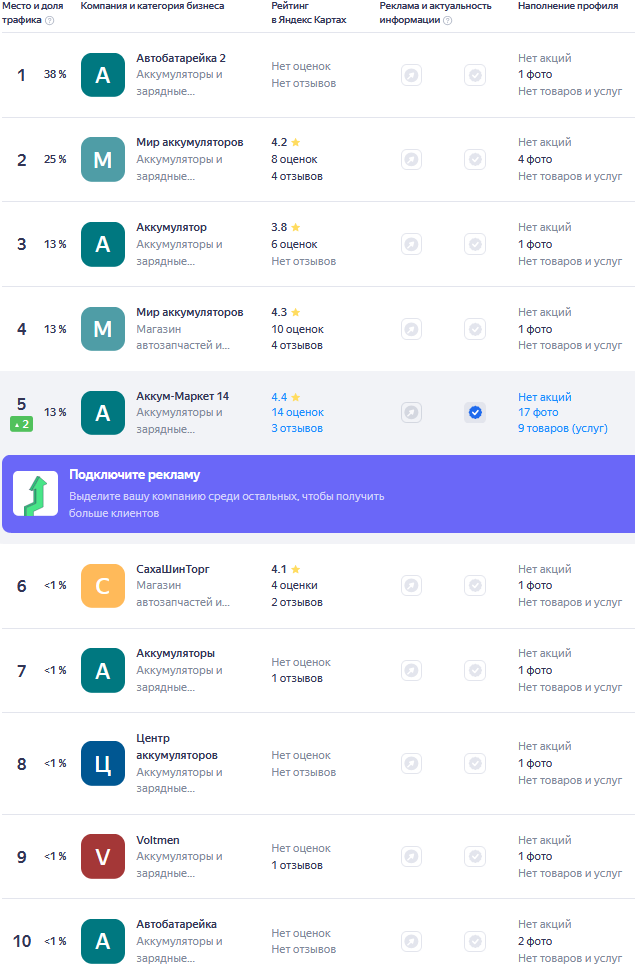Click the Компания и категория бизнеса header

click(x=152, y=6)
